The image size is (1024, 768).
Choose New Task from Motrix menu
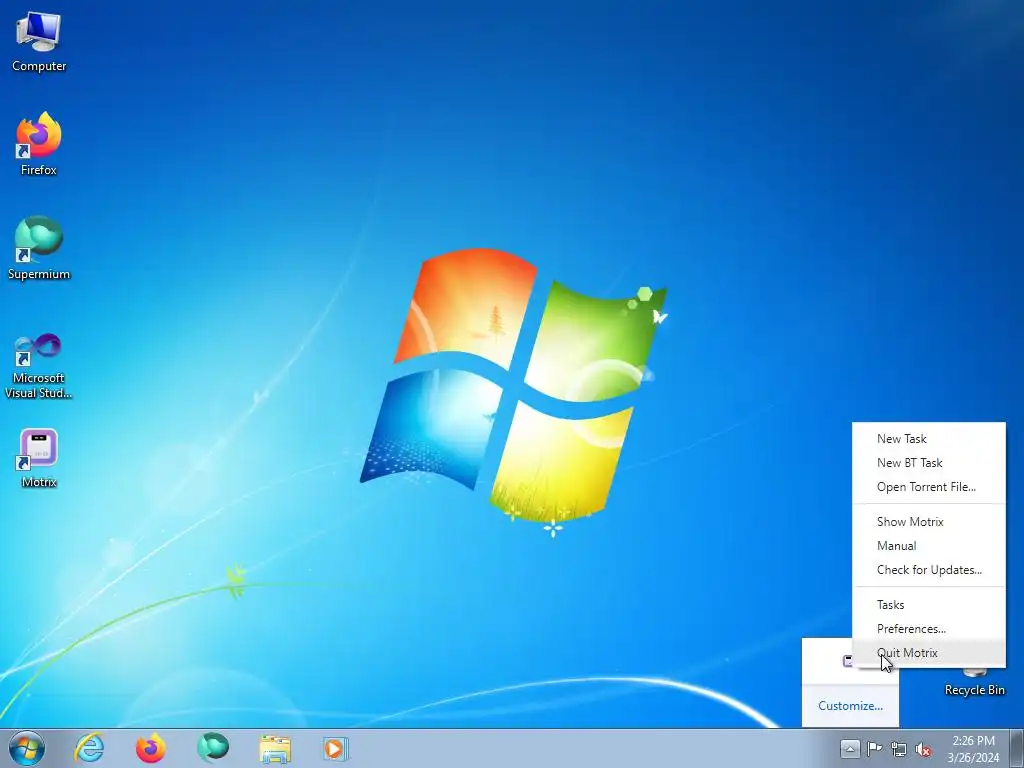pyautogui.click(x=929, y=439)
